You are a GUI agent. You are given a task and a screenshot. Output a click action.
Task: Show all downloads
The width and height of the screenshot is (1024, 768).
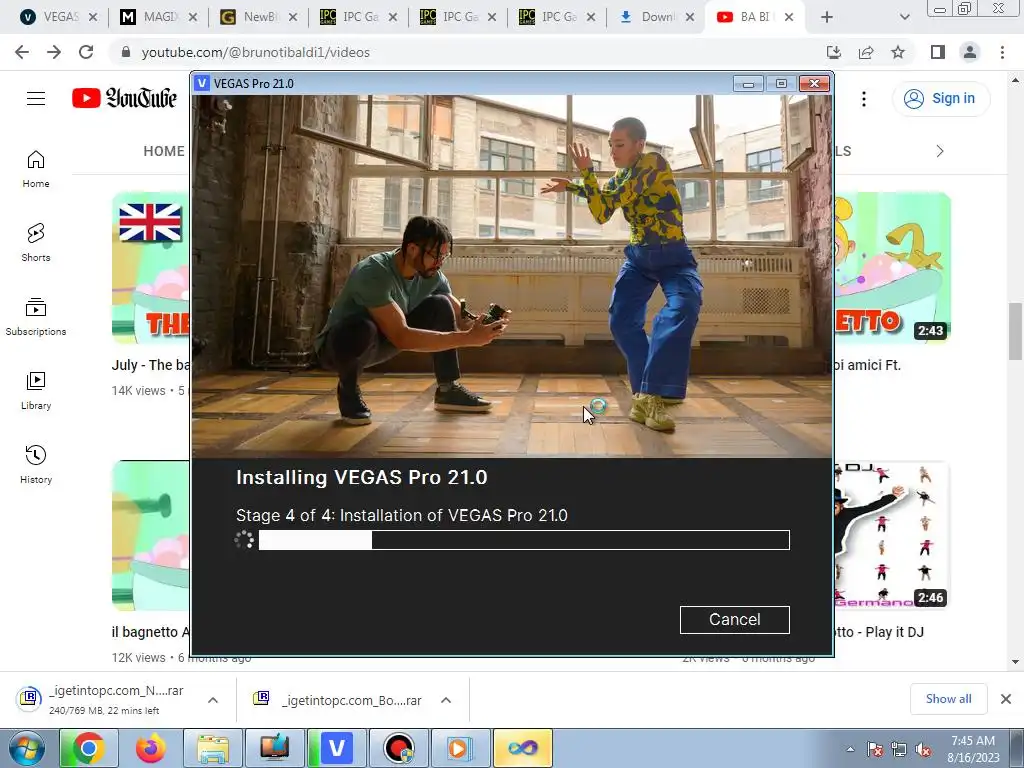click(x=948, y=699)
